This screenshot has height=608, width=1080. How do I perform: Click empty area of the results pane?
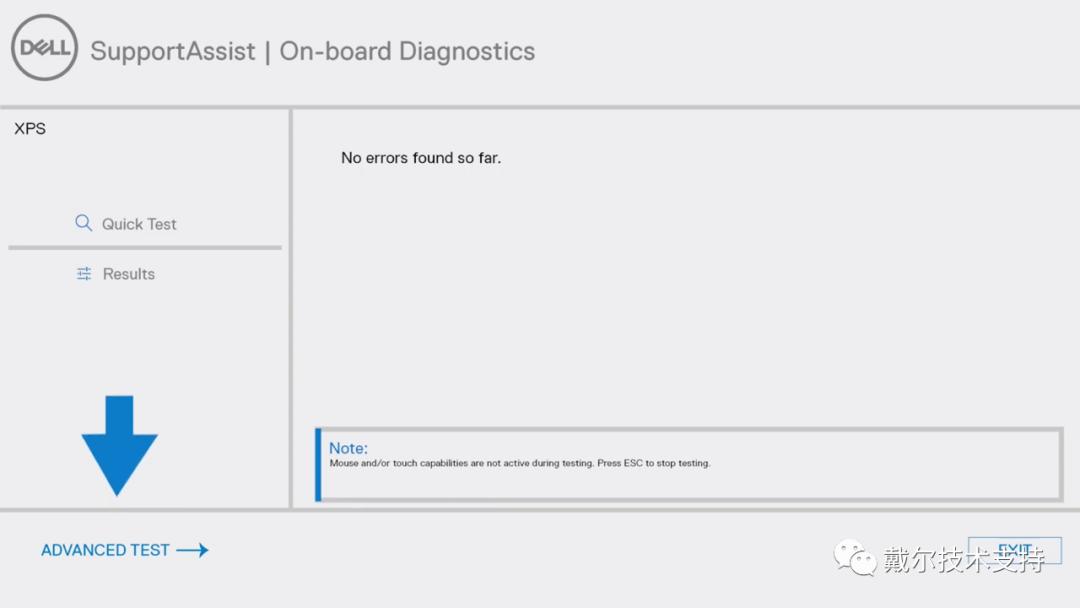tap(680, 300)
